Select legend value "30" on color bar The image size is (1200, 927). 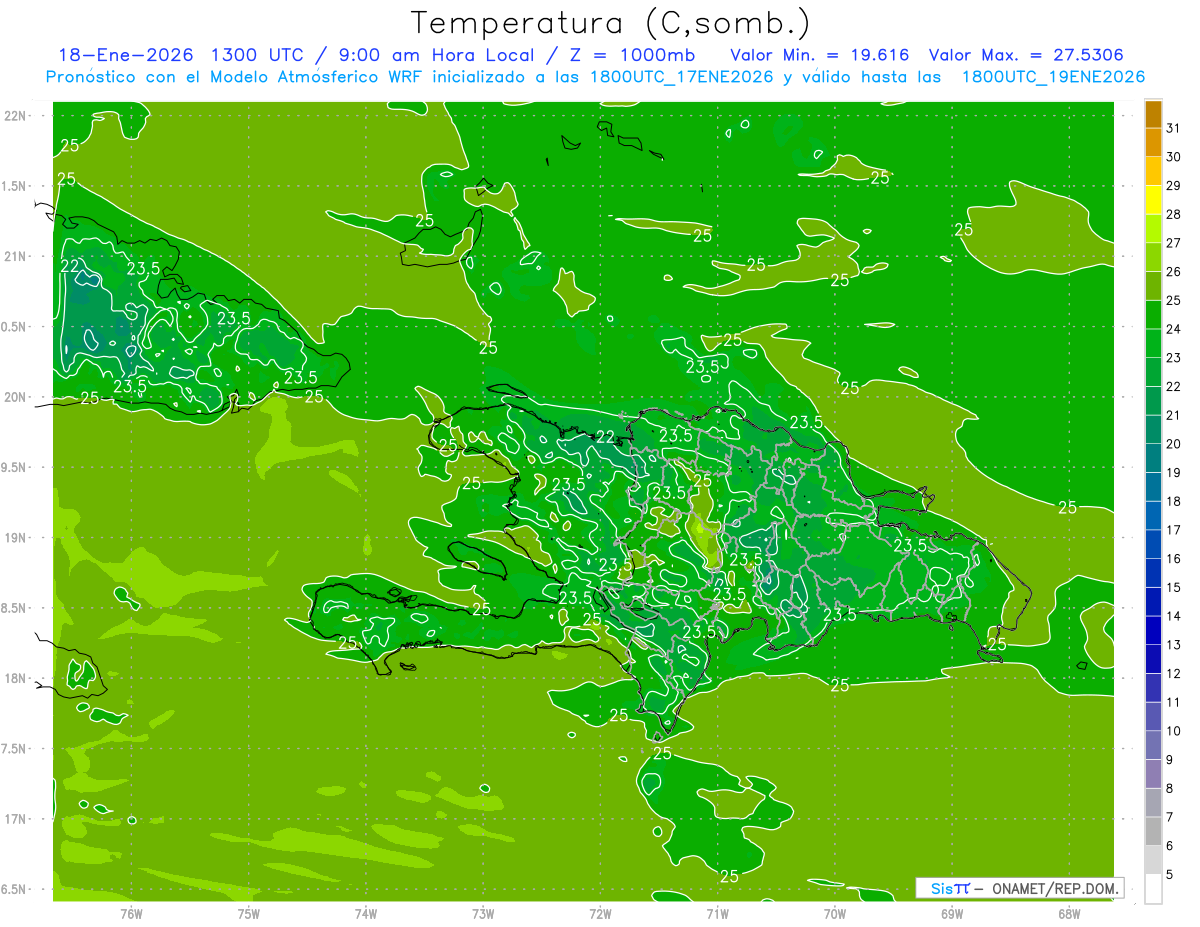click(1173, 157)
